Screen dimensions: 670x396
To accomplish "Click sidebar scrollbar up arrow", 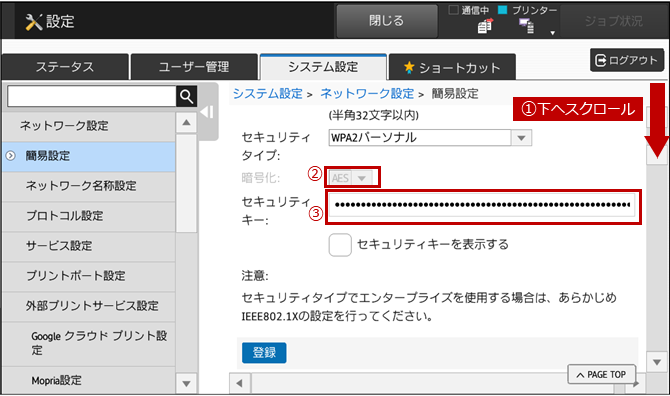I will tap(186, 123).
